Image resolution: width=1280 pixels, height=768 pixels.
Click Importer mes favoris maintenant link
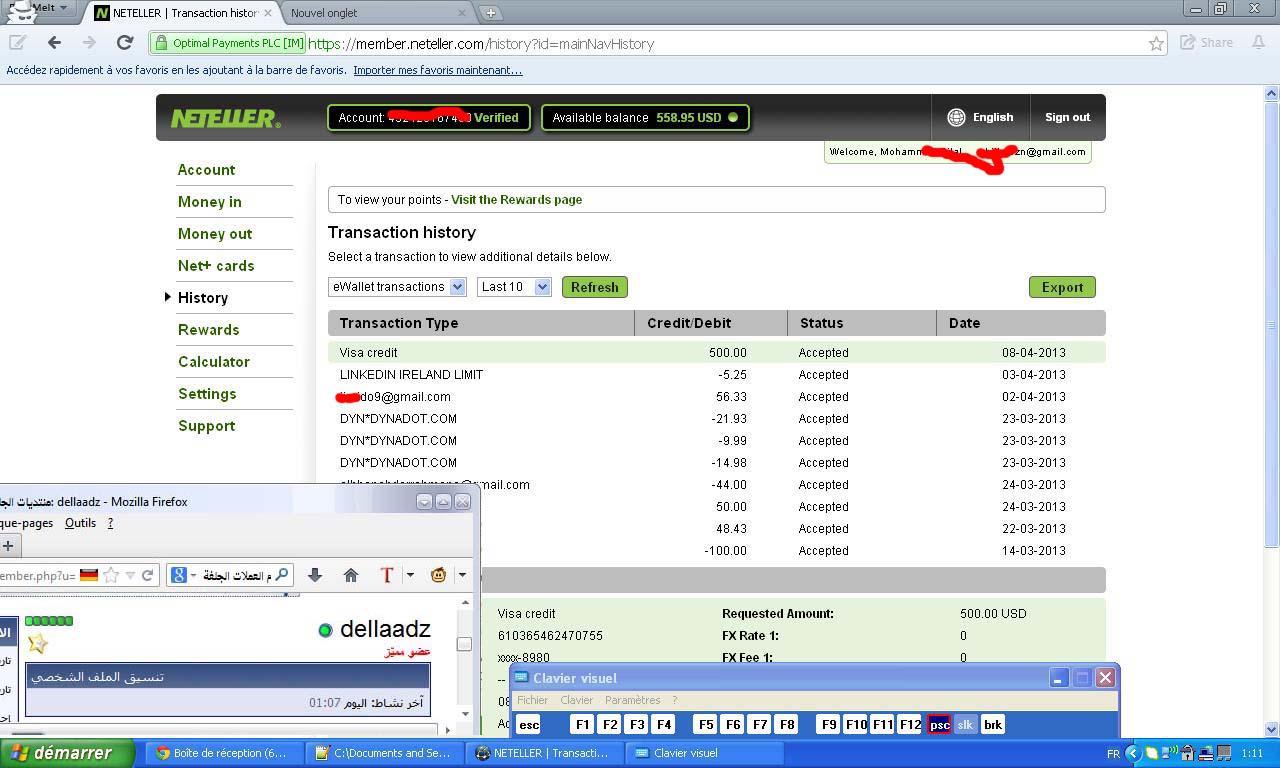(437, 70)
